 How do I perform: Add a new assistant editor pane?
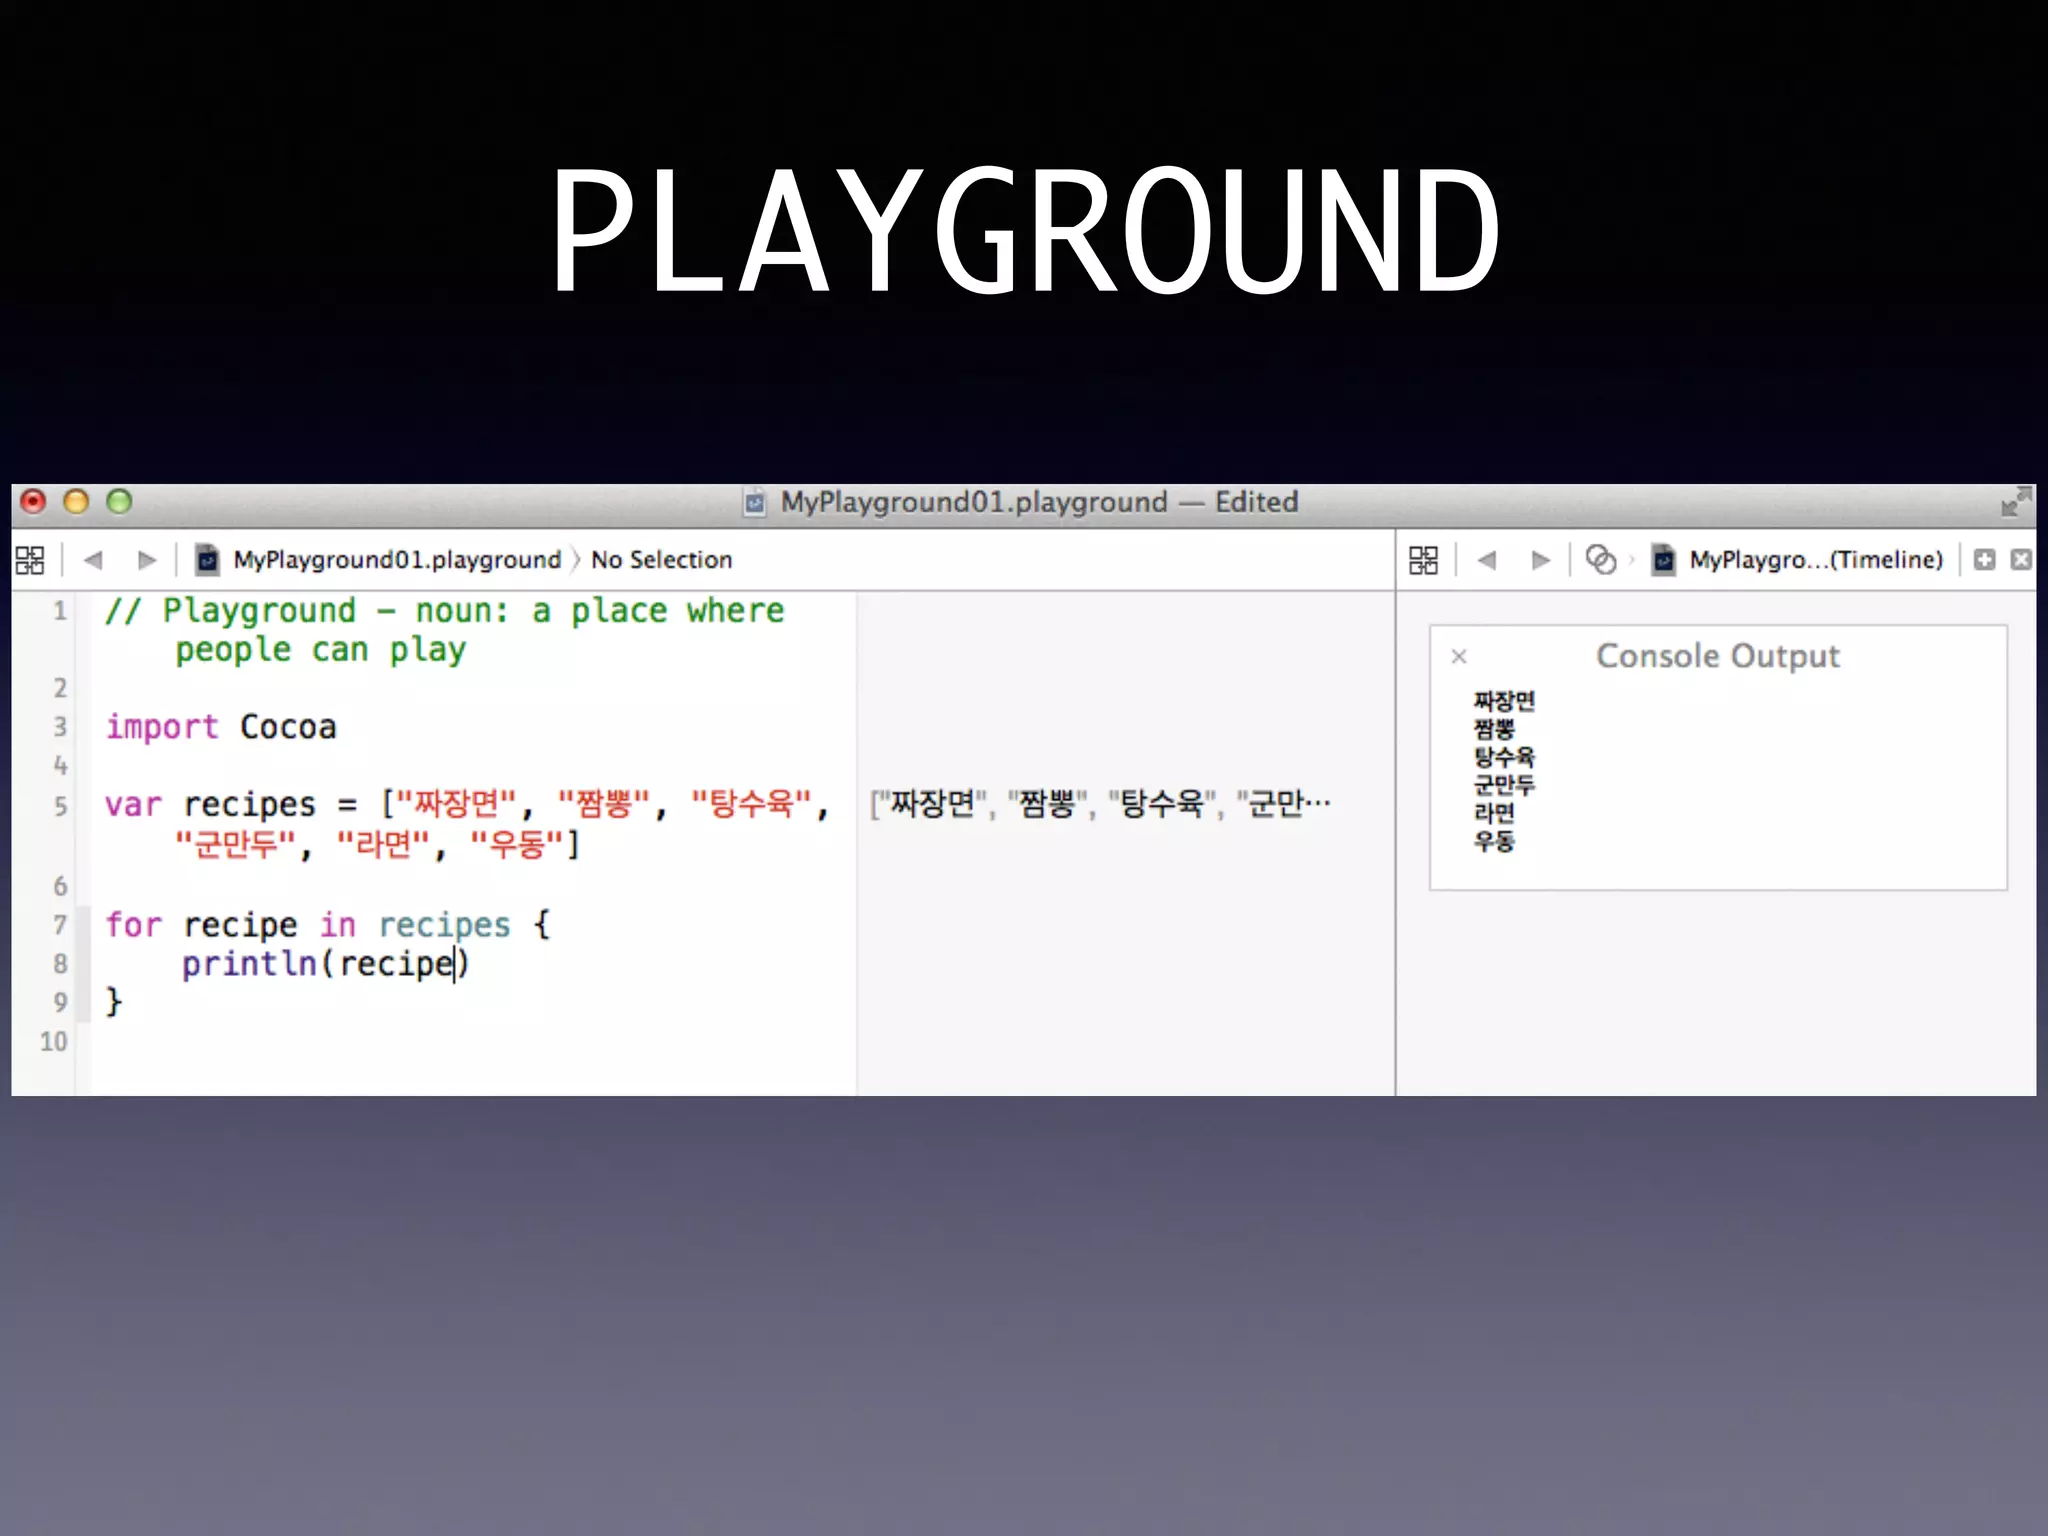pyautogui.click(x=1985, y=560)
